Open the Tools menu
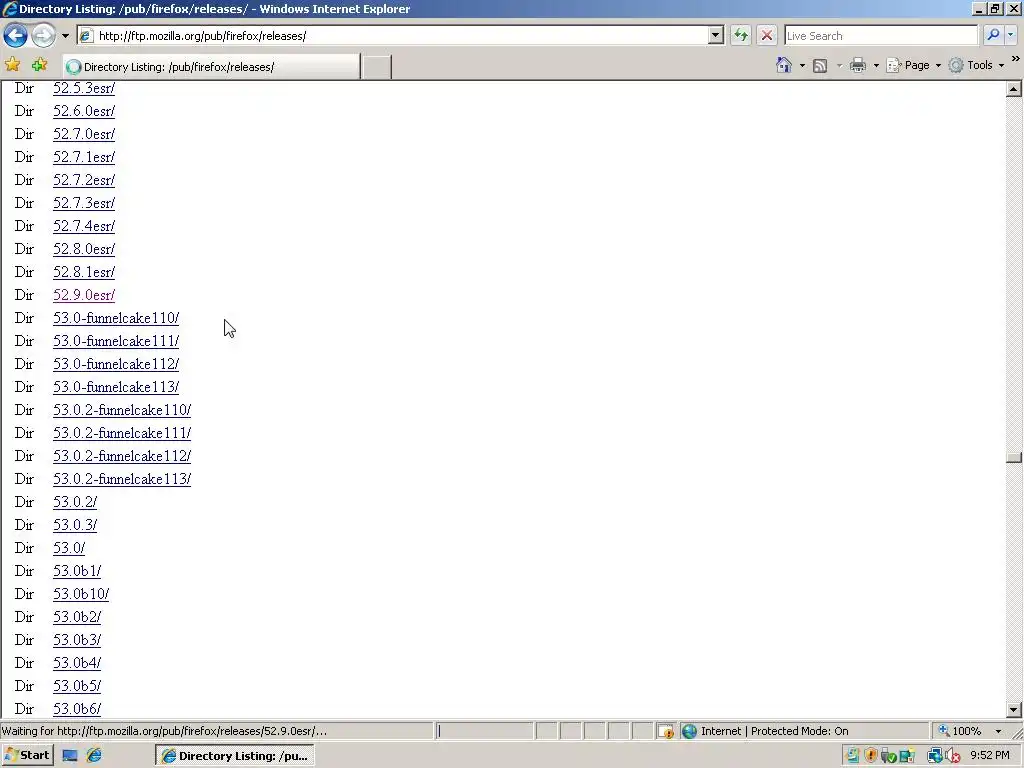The image size is (1024, 768). click(976, 65)
